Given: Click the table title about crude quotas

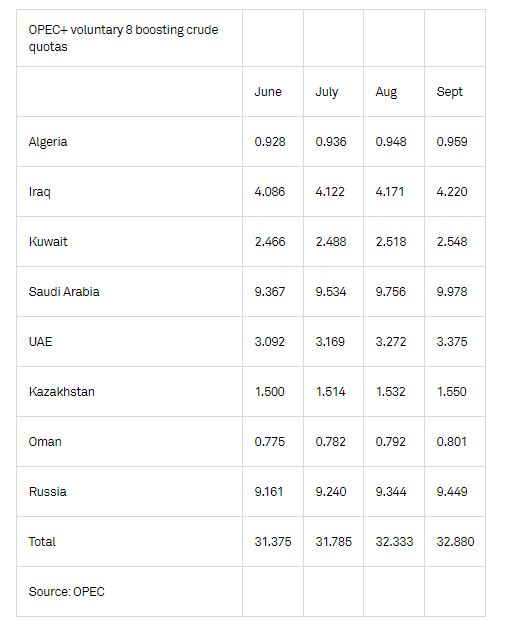Looking at the screenshot, I should [x=123, y=38].
